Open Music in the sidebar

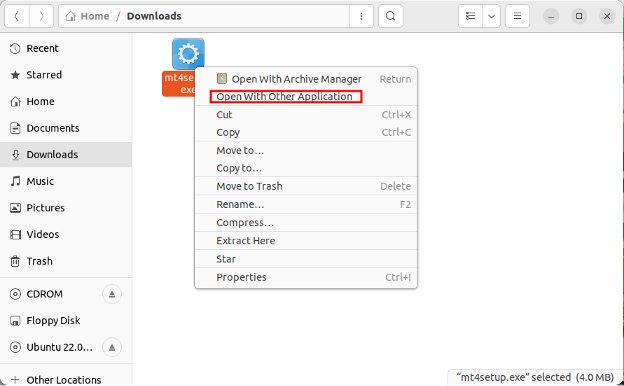point(66,181)
